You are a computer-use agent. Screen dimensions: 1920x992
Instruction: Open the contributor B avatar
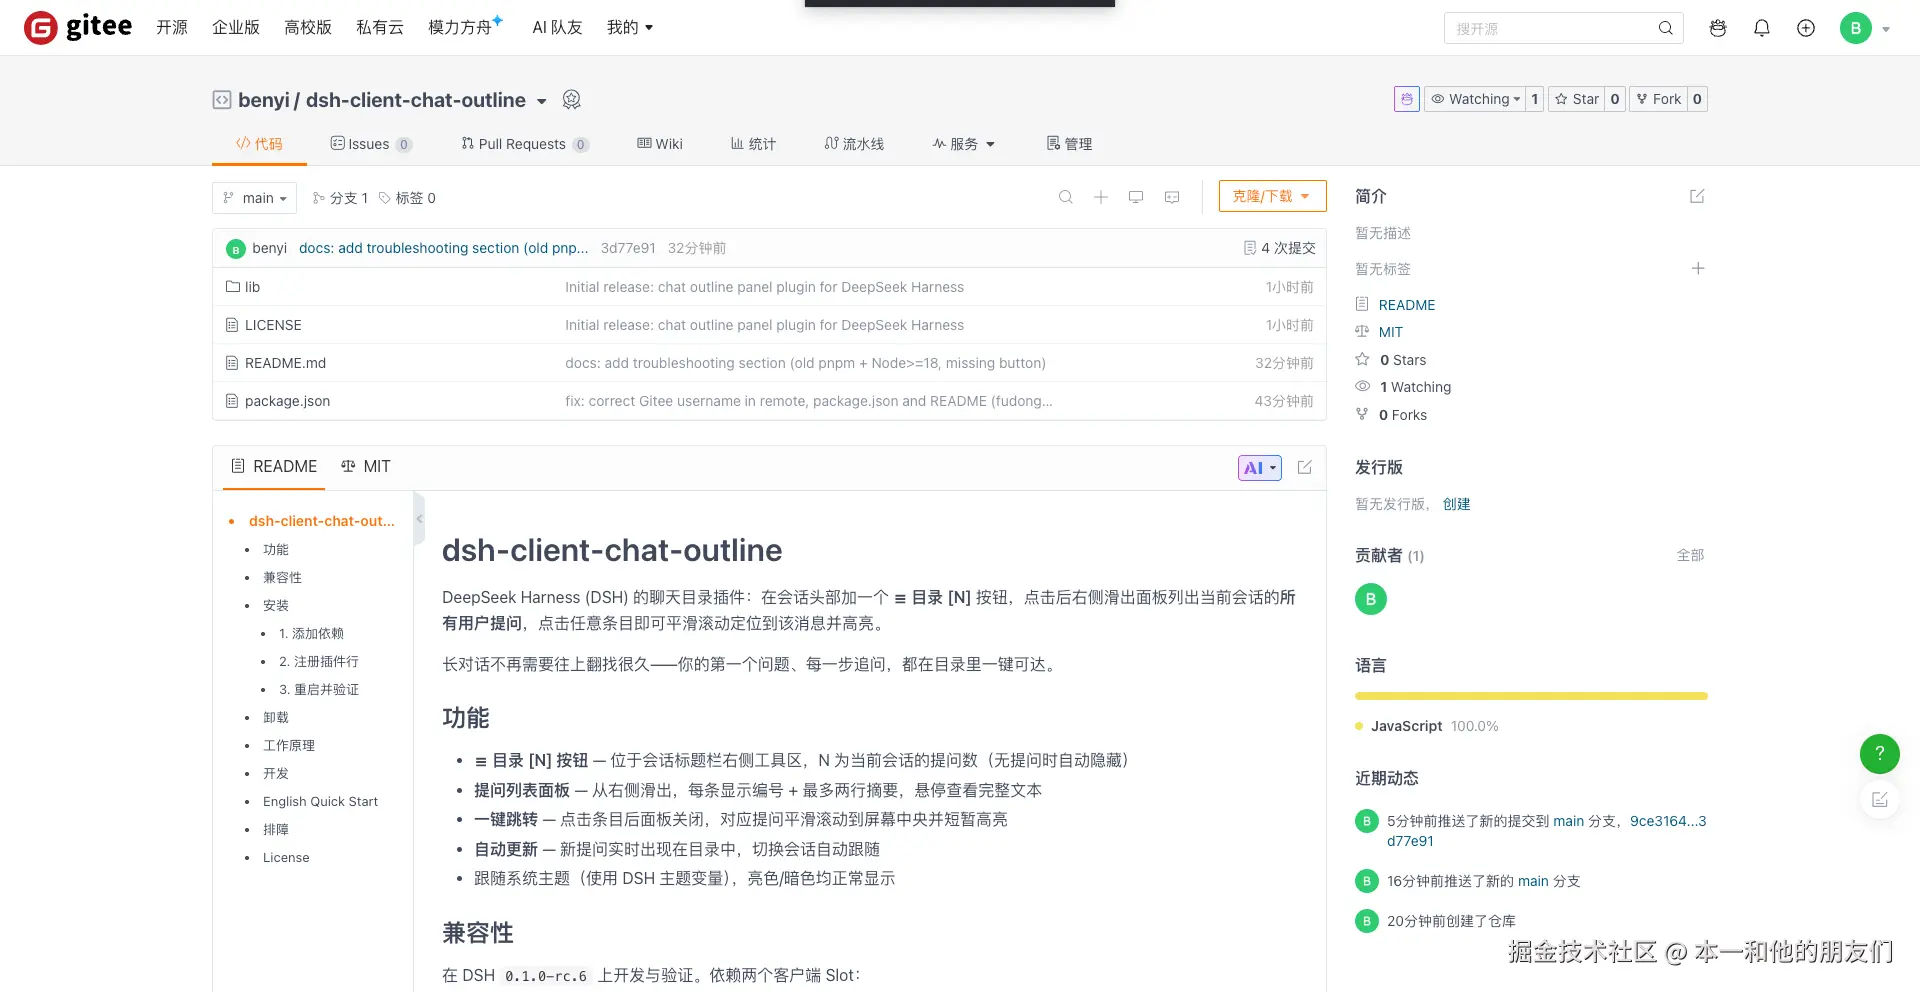point(1371,599)
